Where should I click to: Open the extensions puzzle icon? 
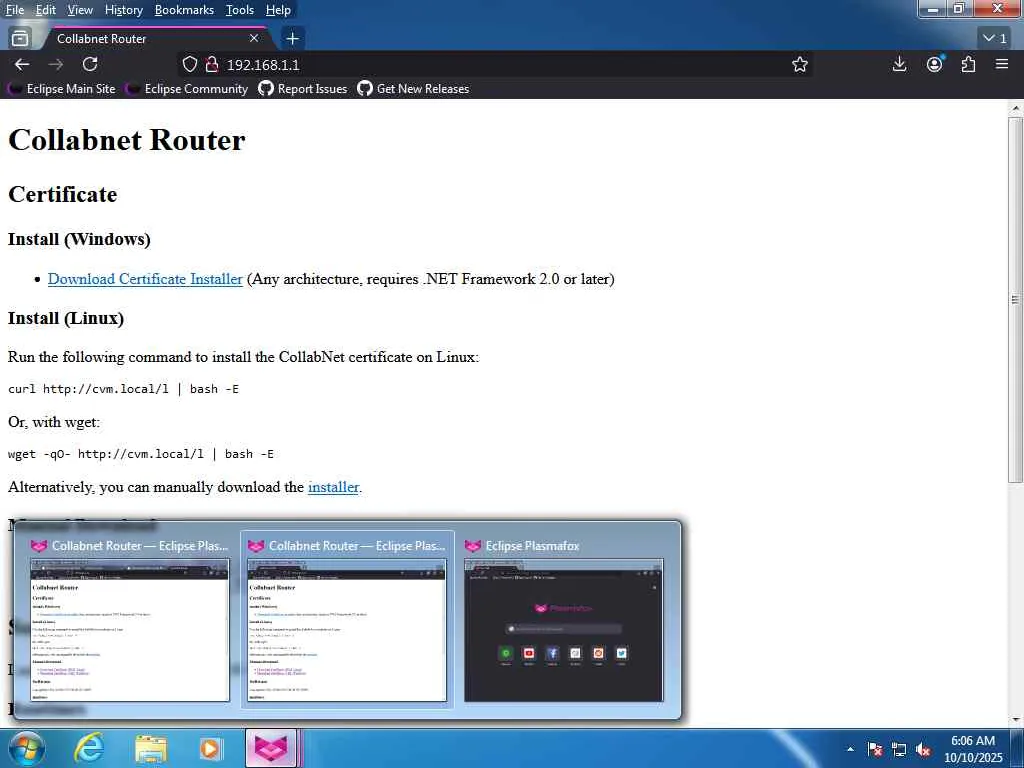[x=968, y=64]
